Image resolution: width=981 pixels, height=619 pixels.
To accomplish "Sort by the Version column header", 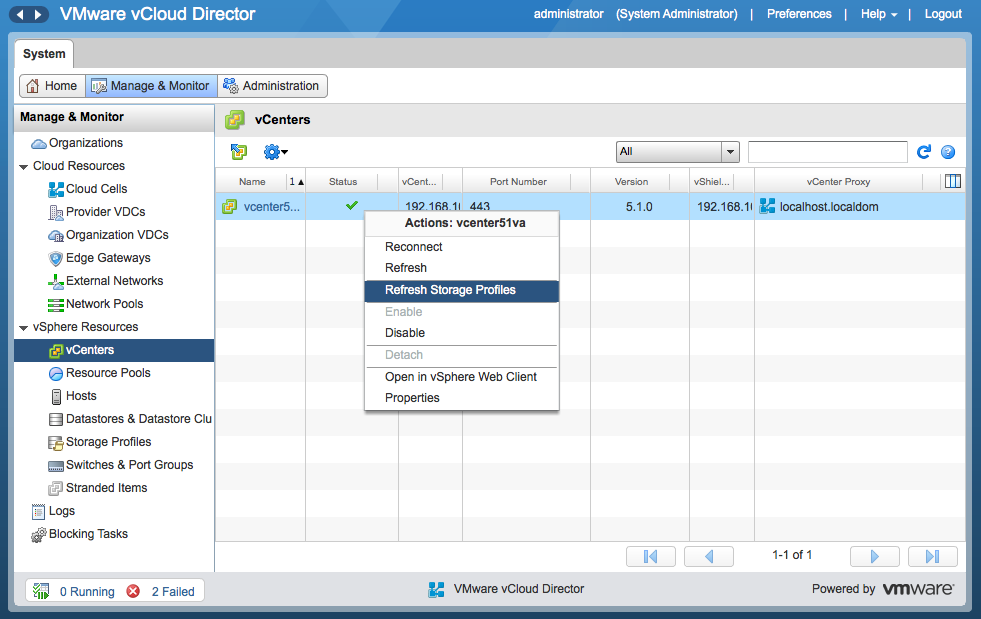I will pyautogui.click(x=631, y=182).
